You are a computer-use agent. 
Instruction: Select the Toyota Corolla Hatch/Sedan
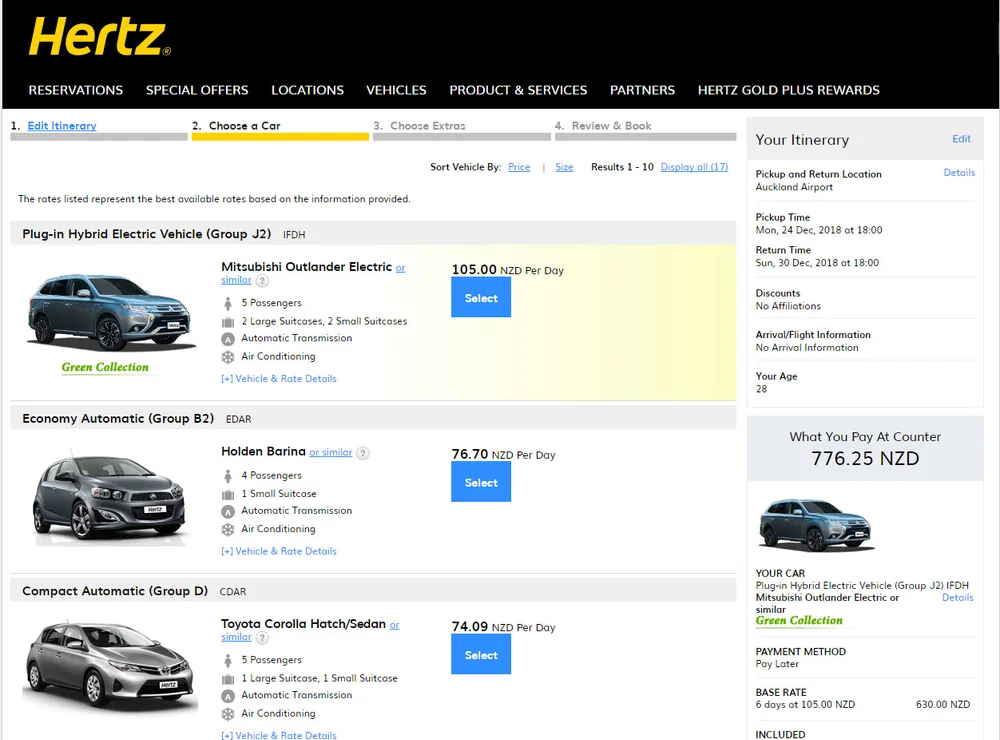click(x=481, y=655)
